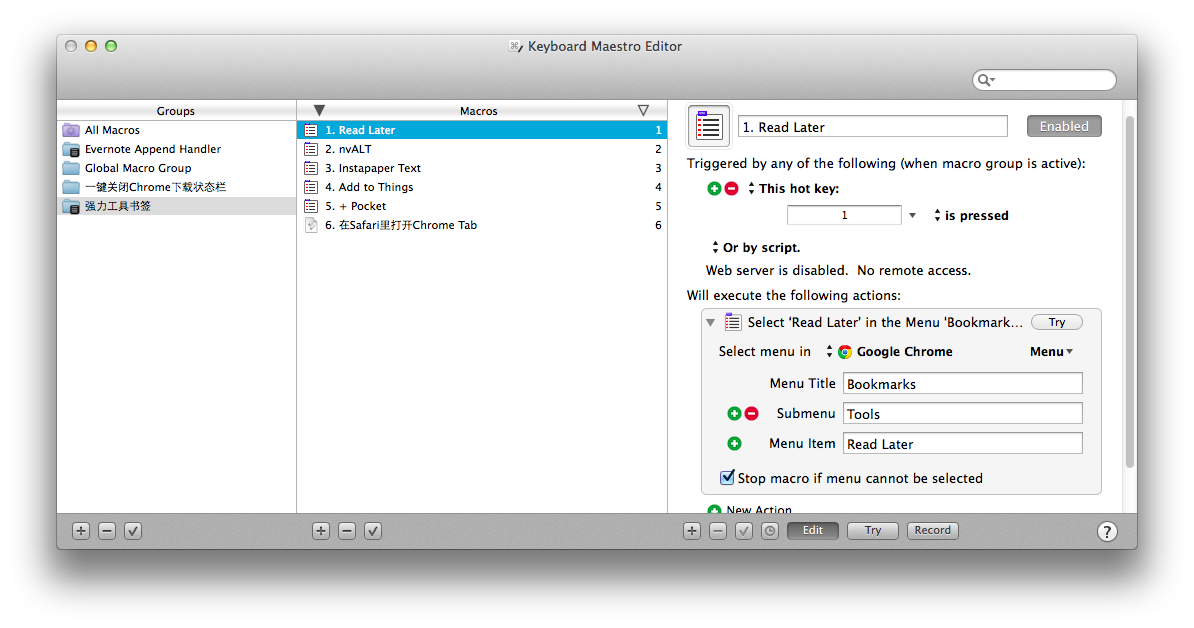The height and width of the screenshot is (628, 1194).
Task: Click the large macro icon next to name field
Action: tap(709, 126)
